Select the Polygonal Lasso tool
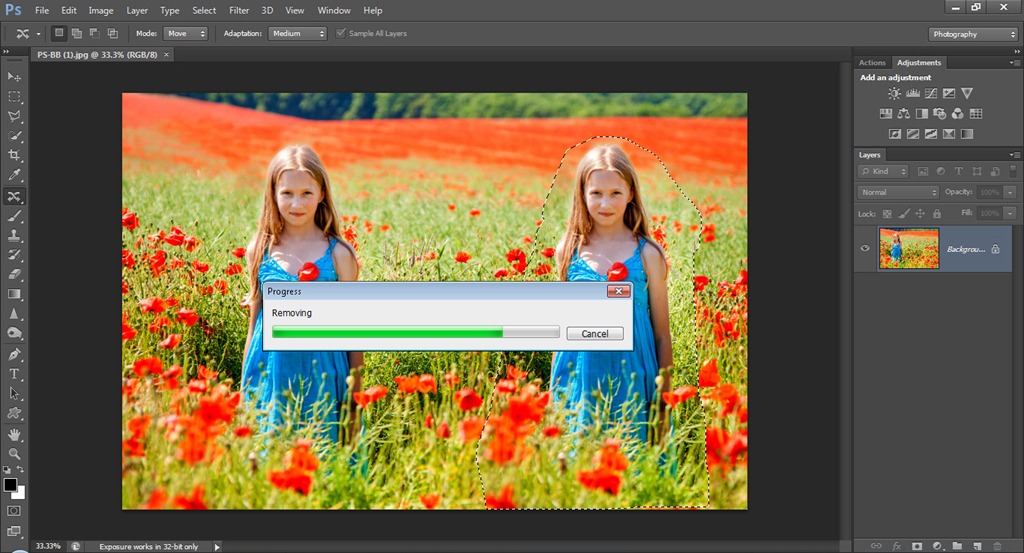Image resolution: width=1024 pixels, height=553 pixels. [x=14, y=116]
